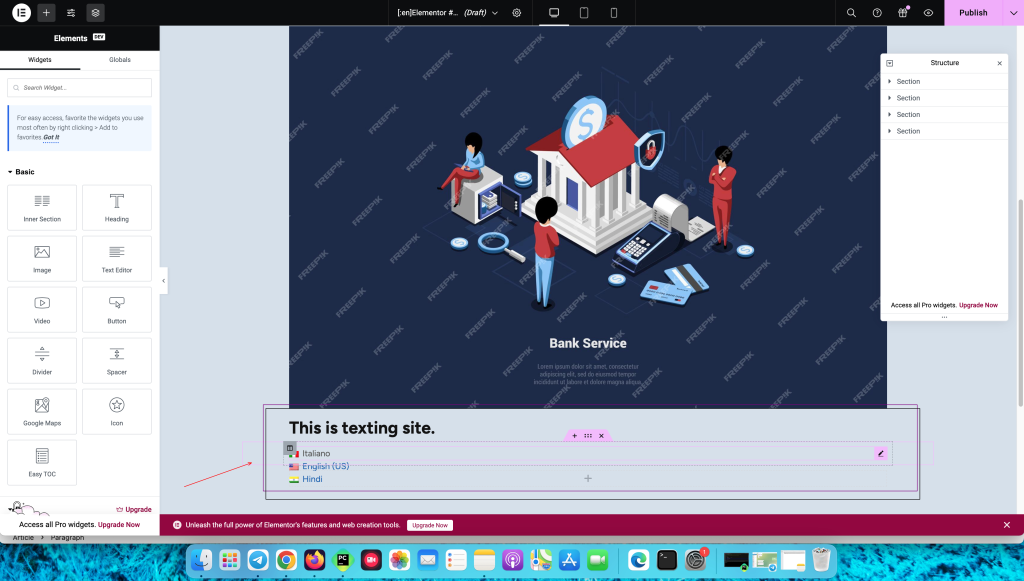The width and height of the screenshot is (1024, 581).
Task: Click the Upgrade link with crown icon
Action: point(134,509)
